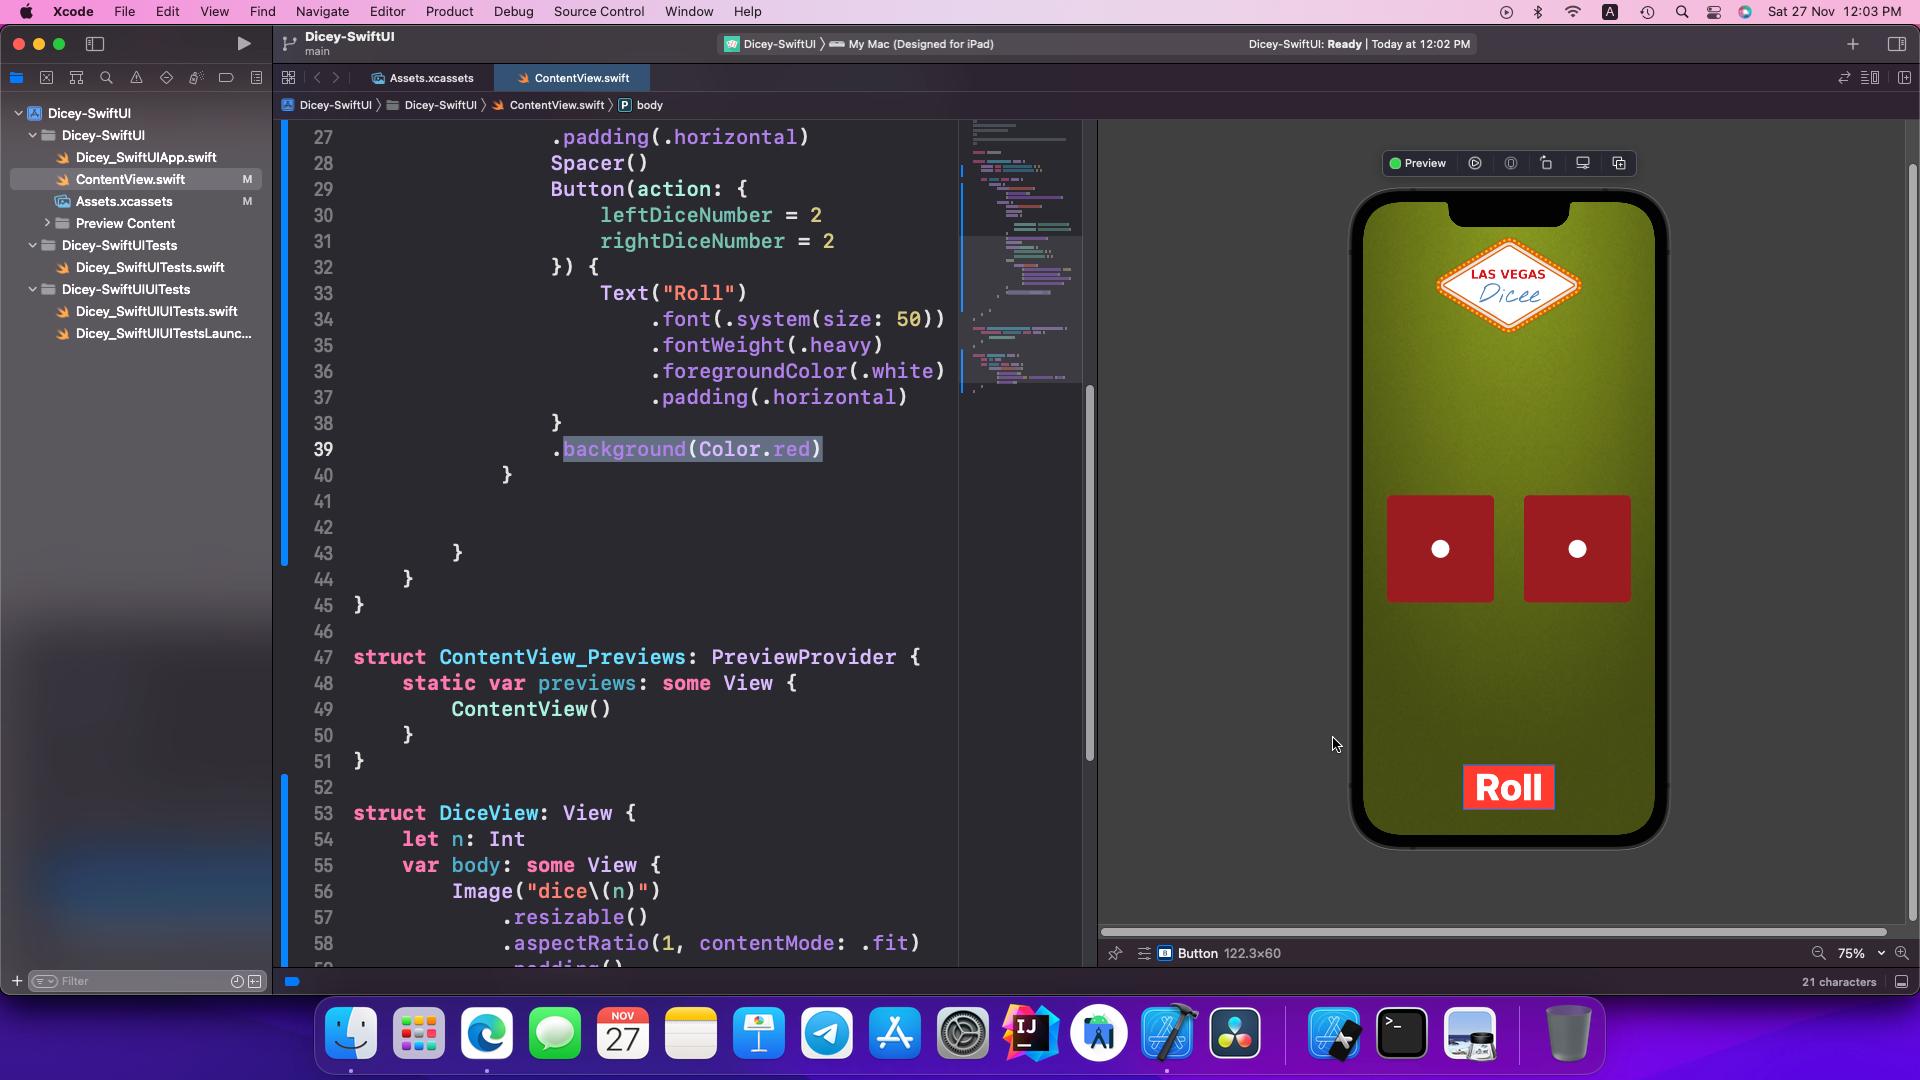This screenshot has height=1080, width=1920.
Task: Toggle the left navigator sidebar
Action: coord(95,44)
